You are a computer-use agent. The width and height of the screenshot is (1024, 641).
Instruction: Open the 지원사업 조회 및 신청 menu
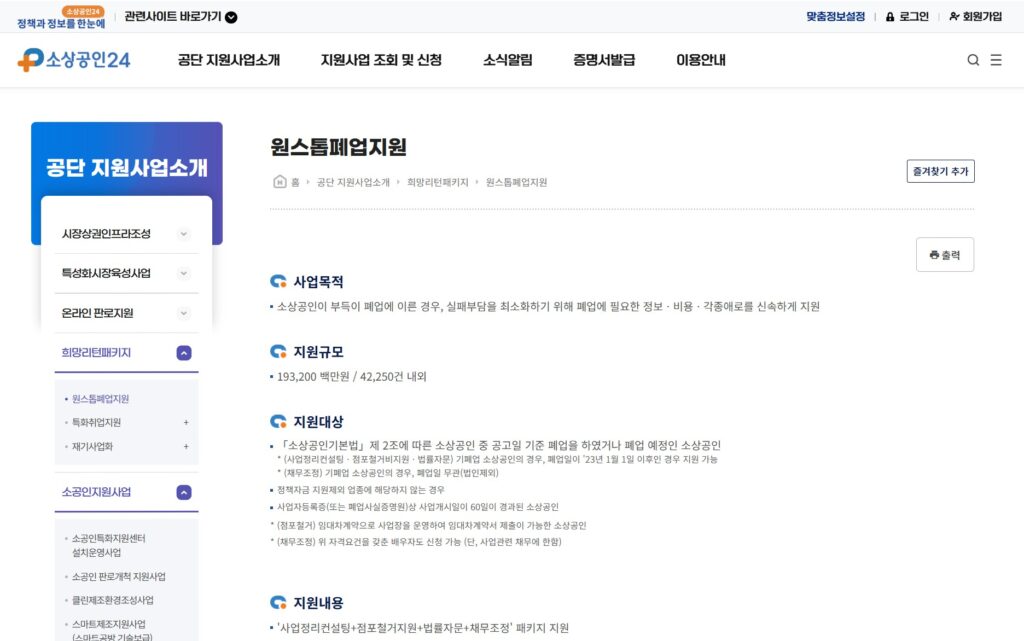[382, 60]
